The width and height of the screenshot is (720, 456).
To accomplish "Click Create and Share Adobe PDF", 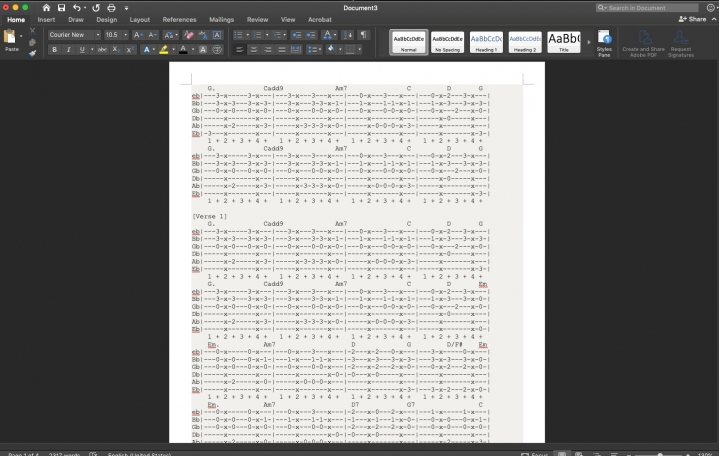I will click(643, 44).
